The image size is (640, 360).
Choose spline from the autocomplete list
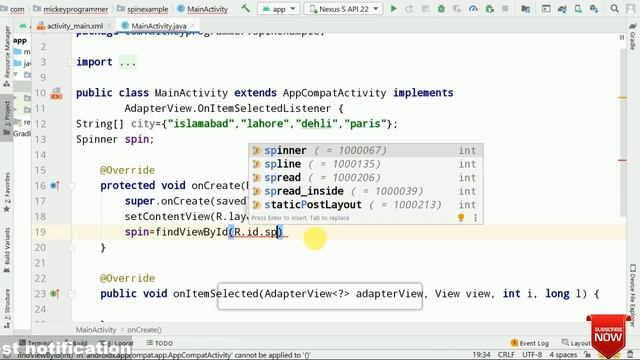[x=365, y=164]
